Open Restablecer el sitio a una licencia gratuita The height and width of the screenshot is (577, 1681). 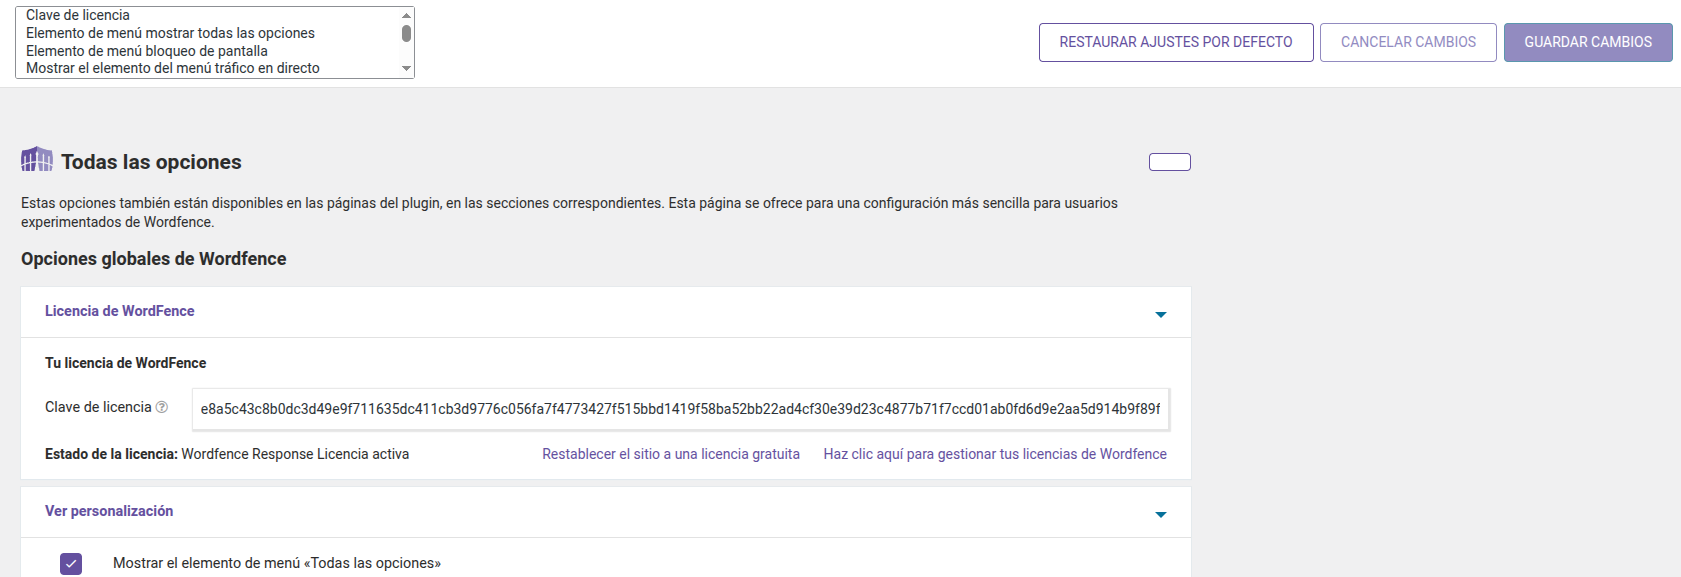(x=671, y=454)
